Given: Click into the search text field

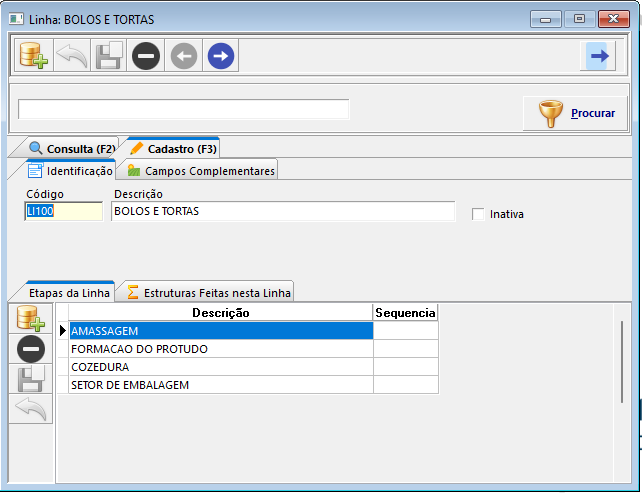Looking at the screenshot, I should 183,109.
